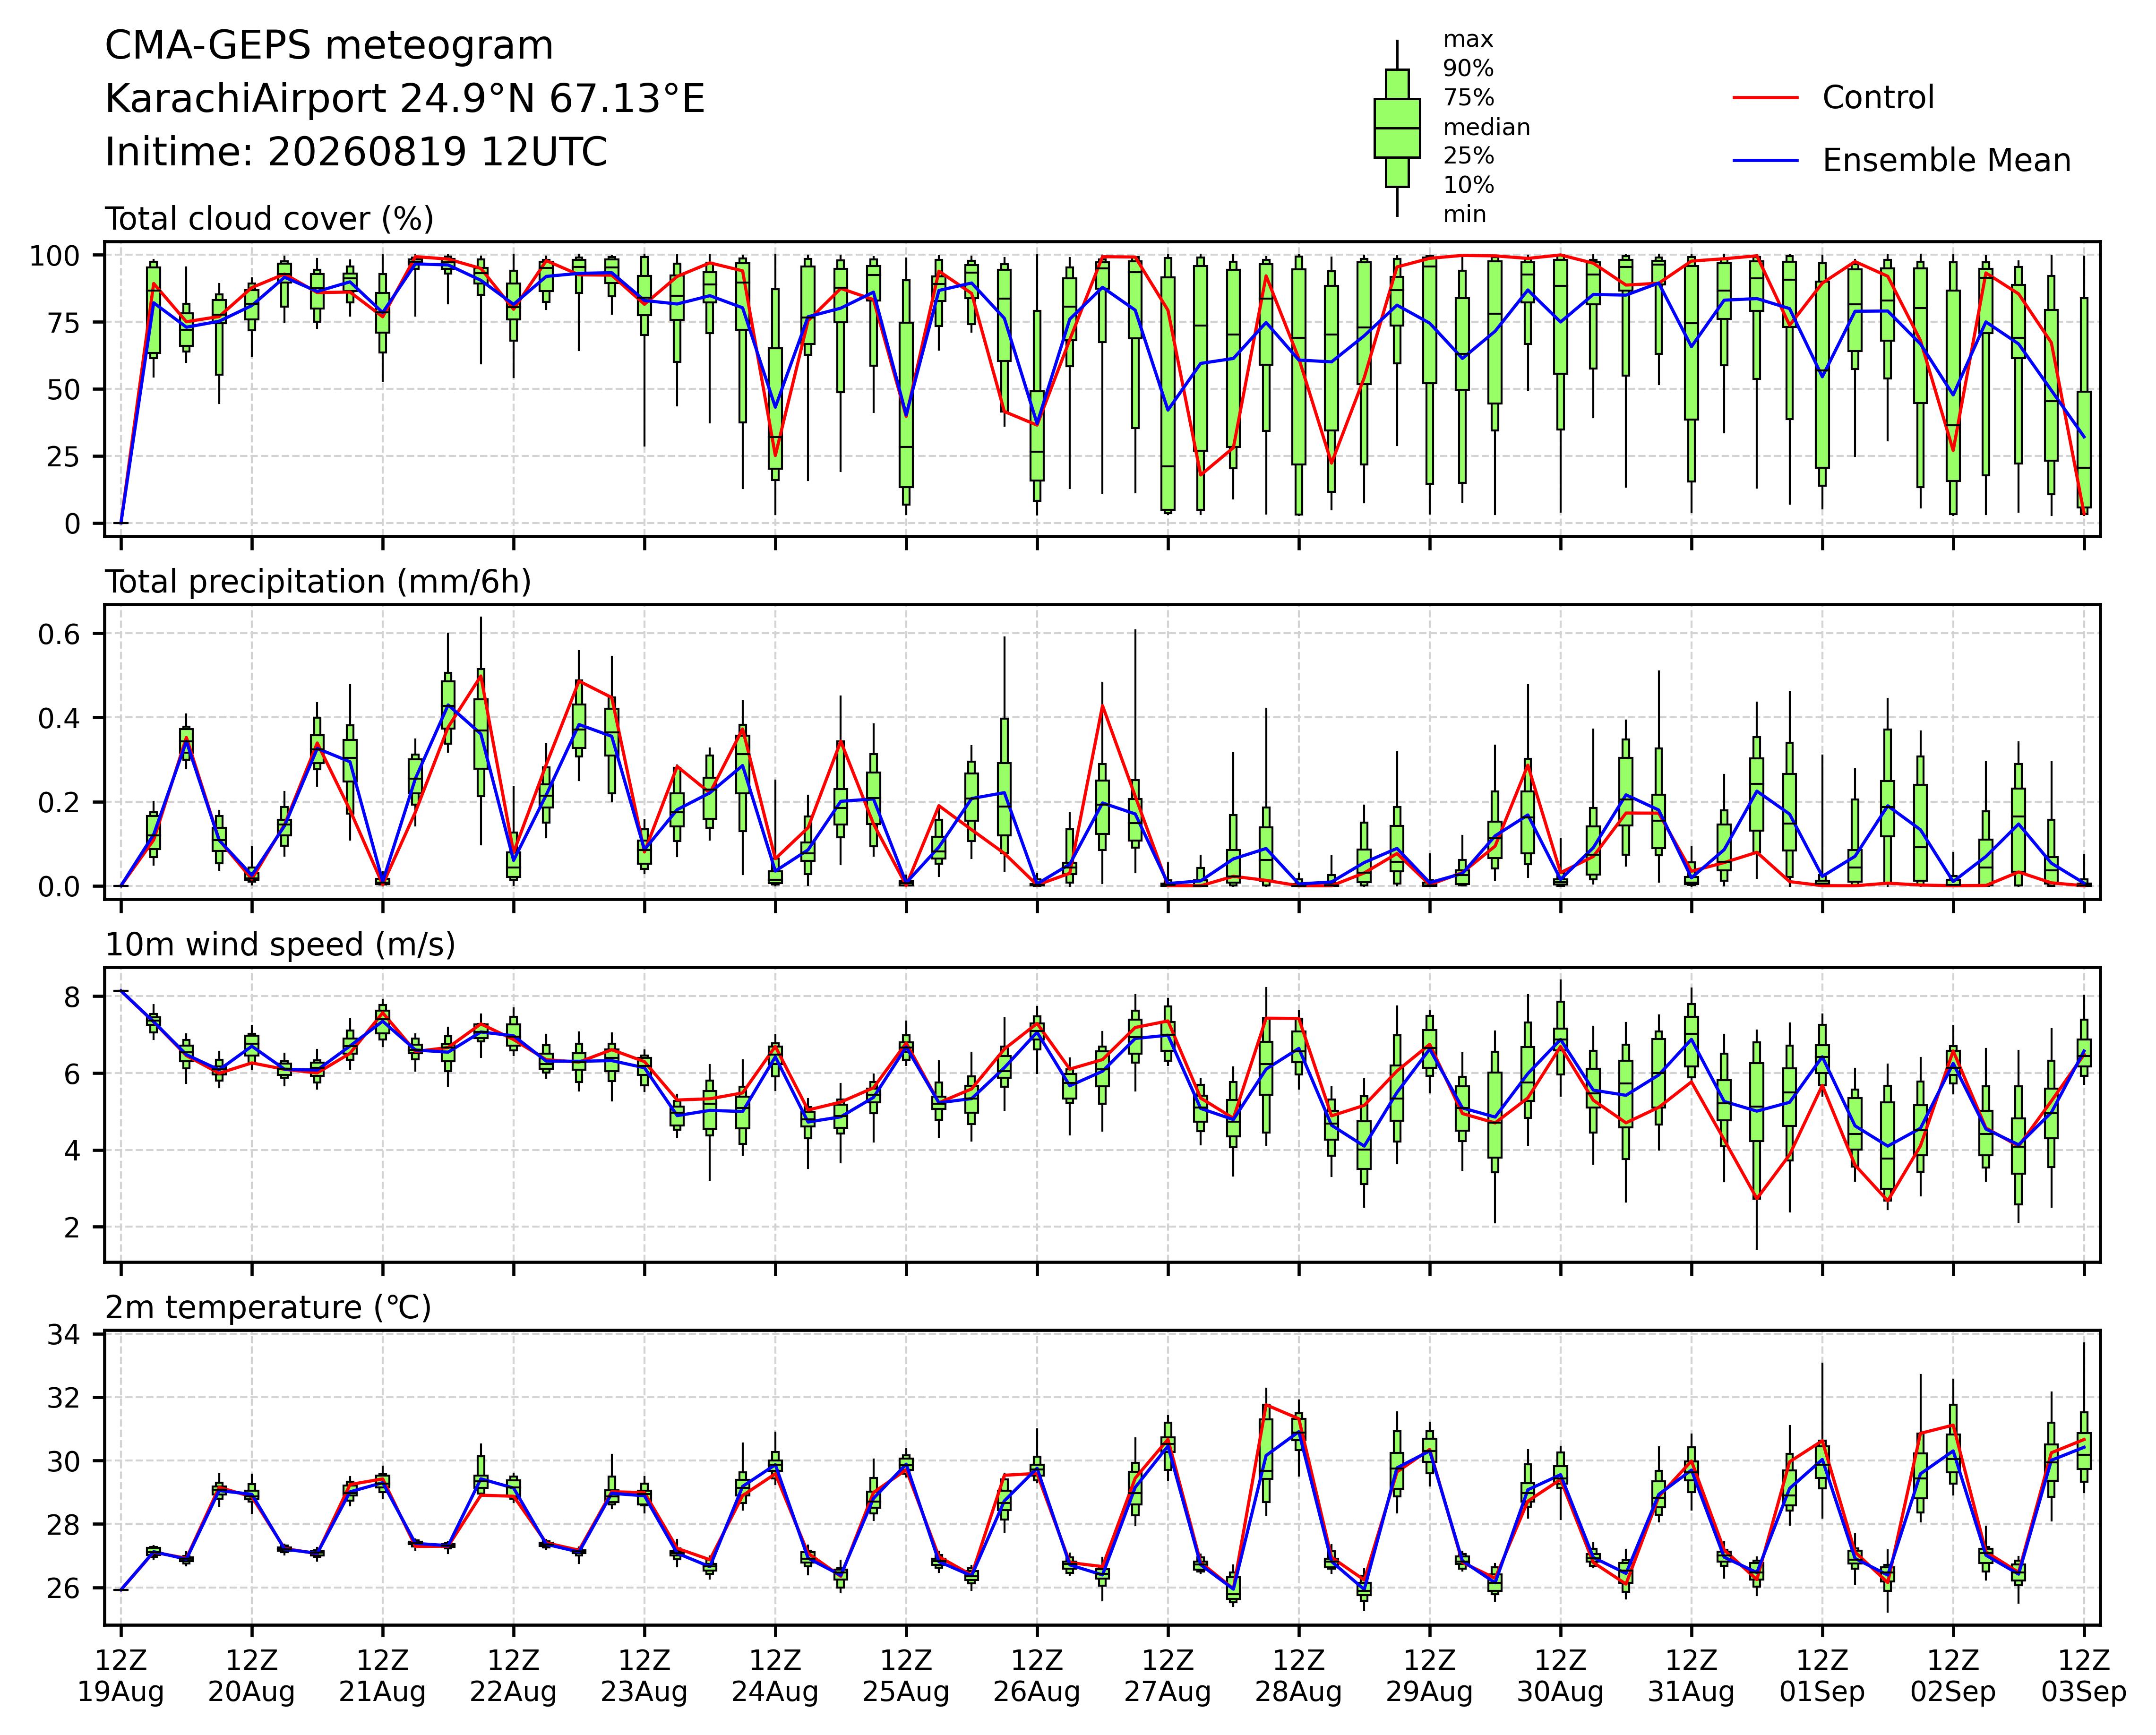Click the 90% percentile legend label

[x=1468, y=69]
